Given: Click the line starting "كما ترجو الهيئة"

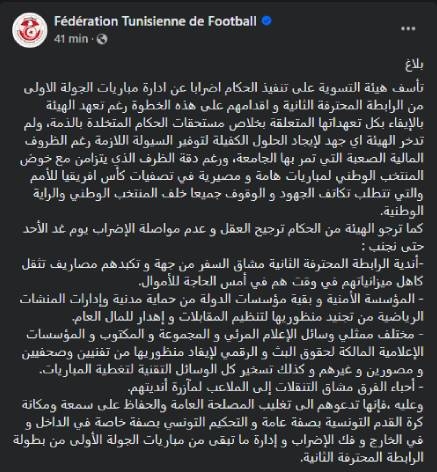Looking at the screenshot, I should click(223, 229).
